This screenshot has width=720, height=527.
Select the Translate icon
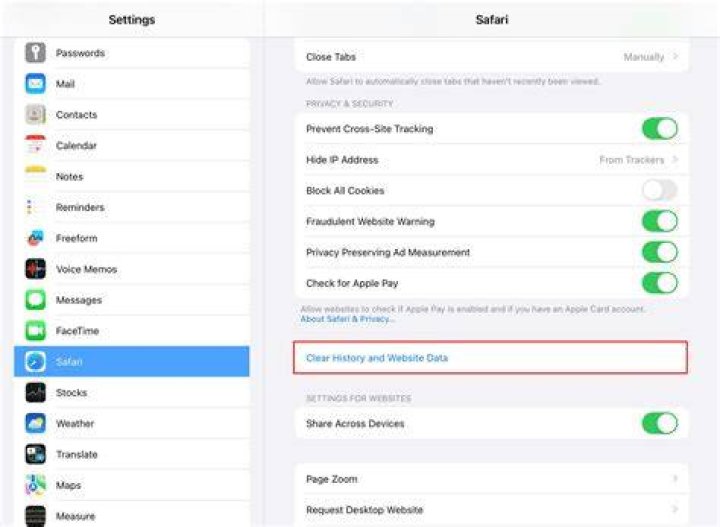coord(35,454)
